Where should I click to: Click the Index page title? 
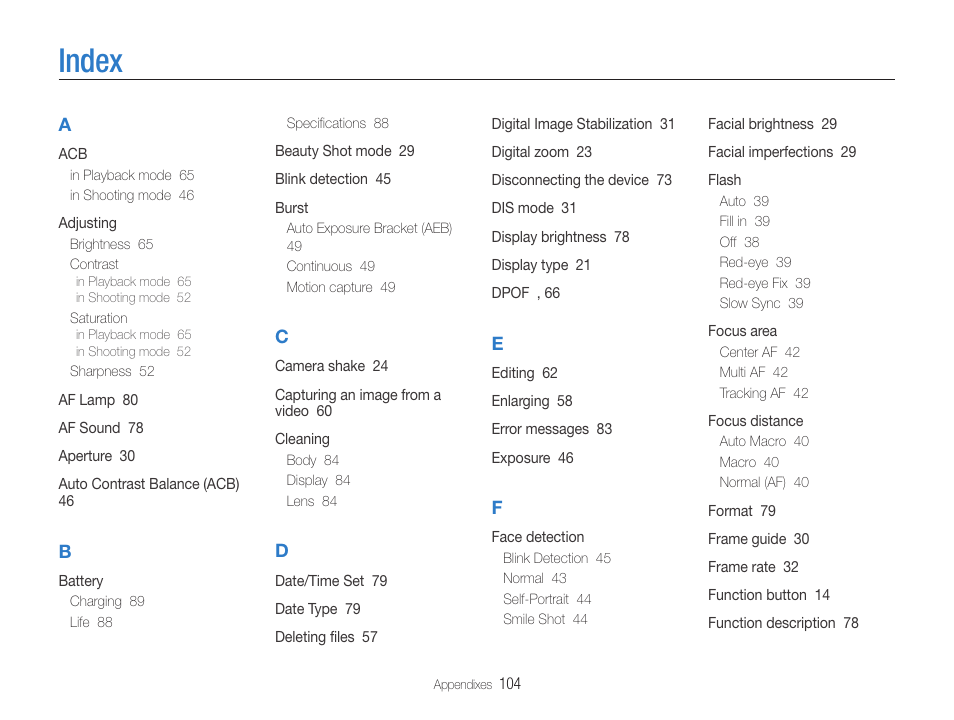[x=91, y=61]
